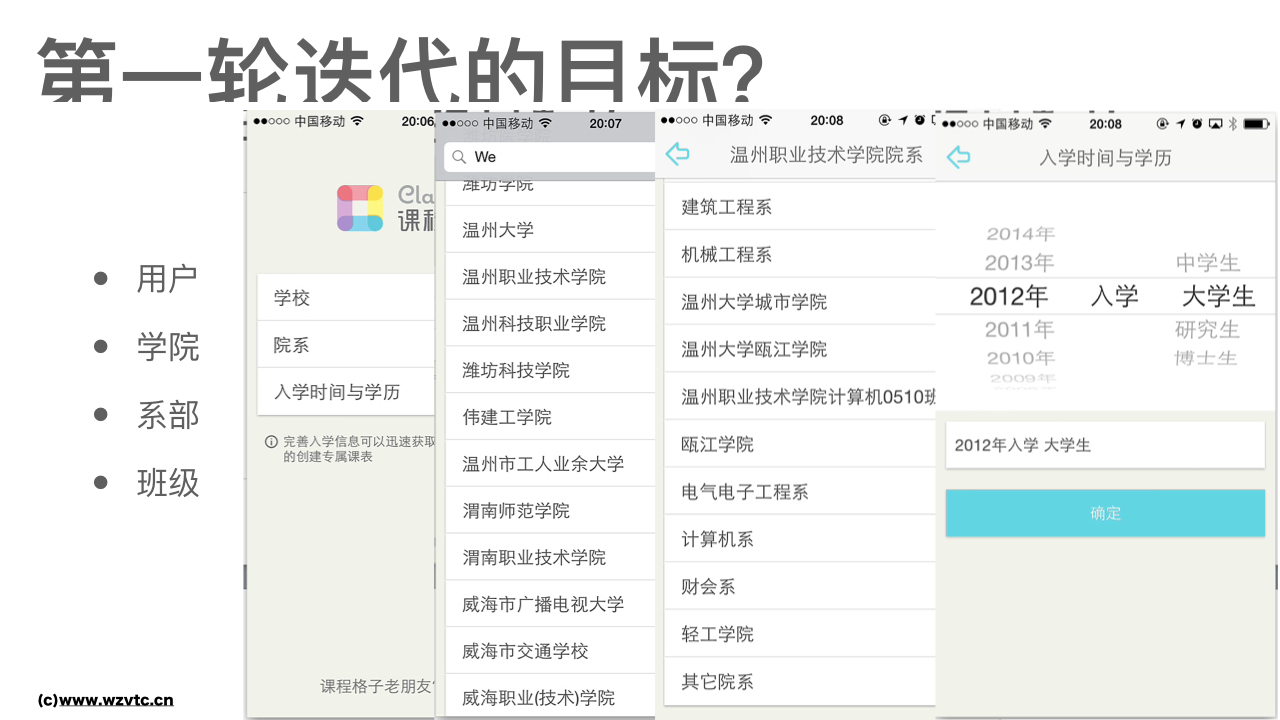Select 温州职业技术学院 from school list

click(534, 277)
